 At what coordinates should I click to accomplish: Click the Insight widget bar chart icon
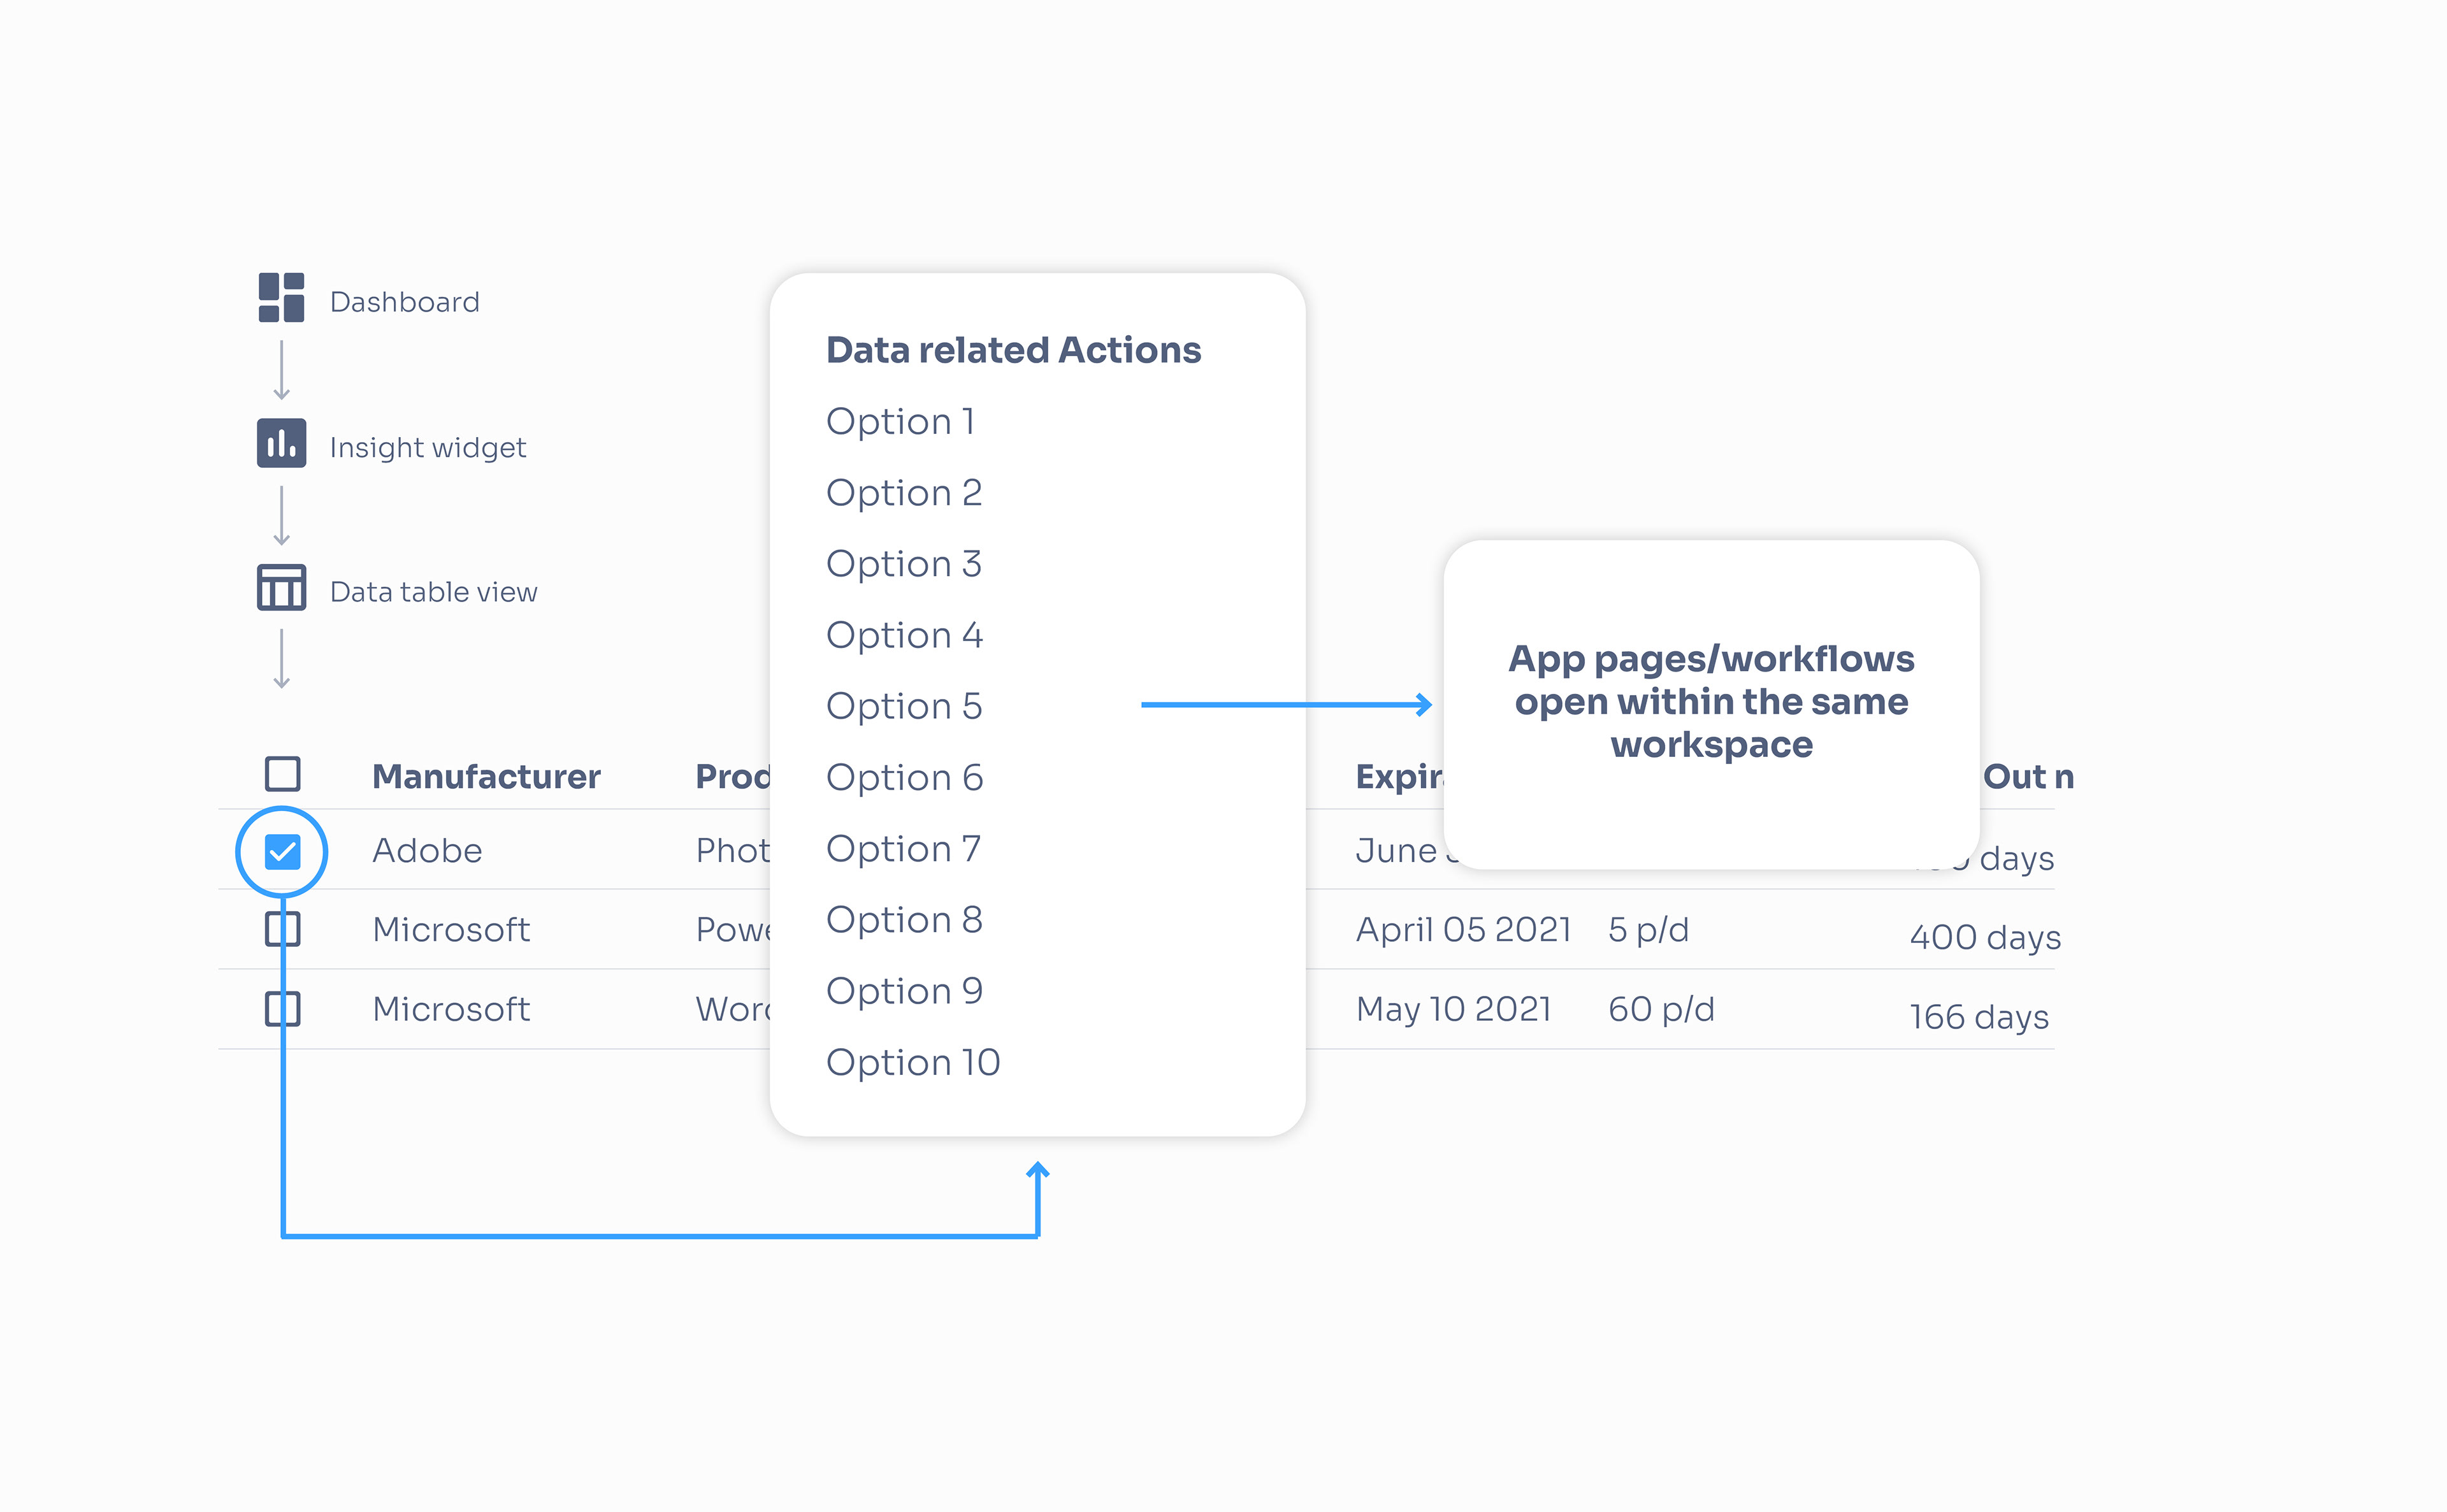point(281,443)
